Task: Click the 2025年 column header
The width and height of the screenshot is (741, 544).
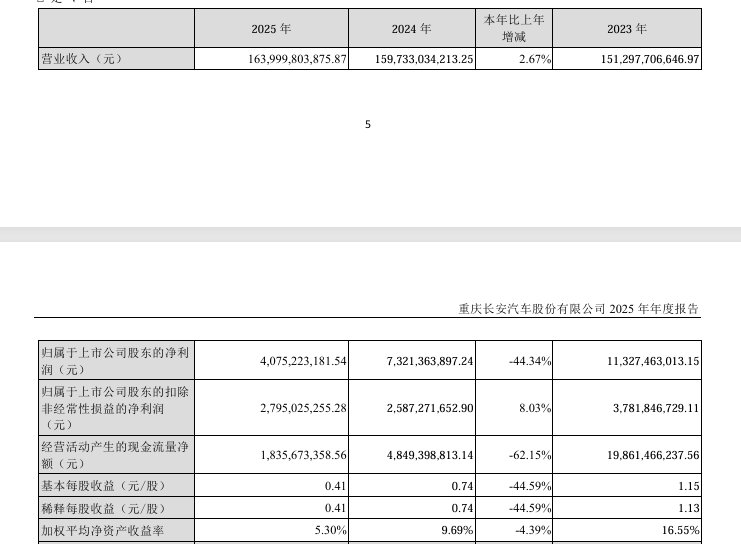Action: (270, 30)
